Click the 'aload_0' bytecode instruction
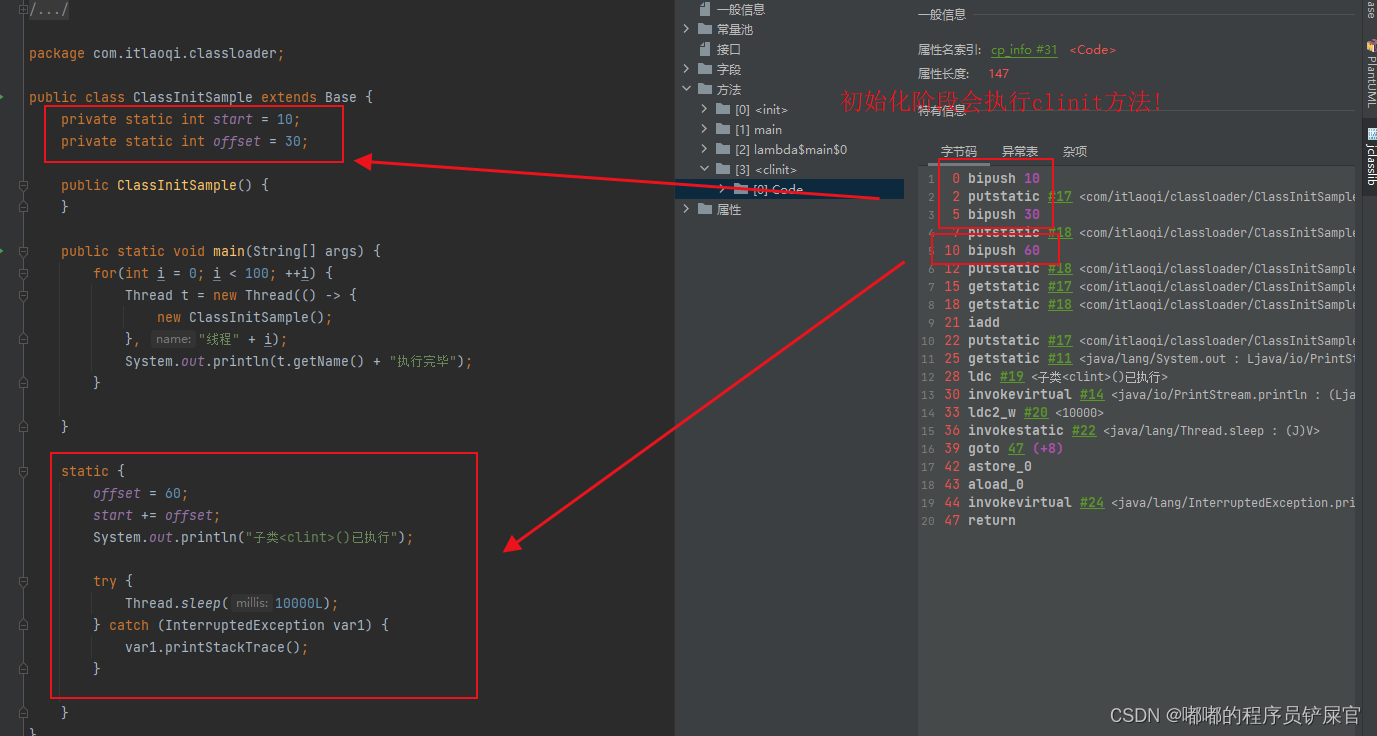 click(x=996, y=485)
